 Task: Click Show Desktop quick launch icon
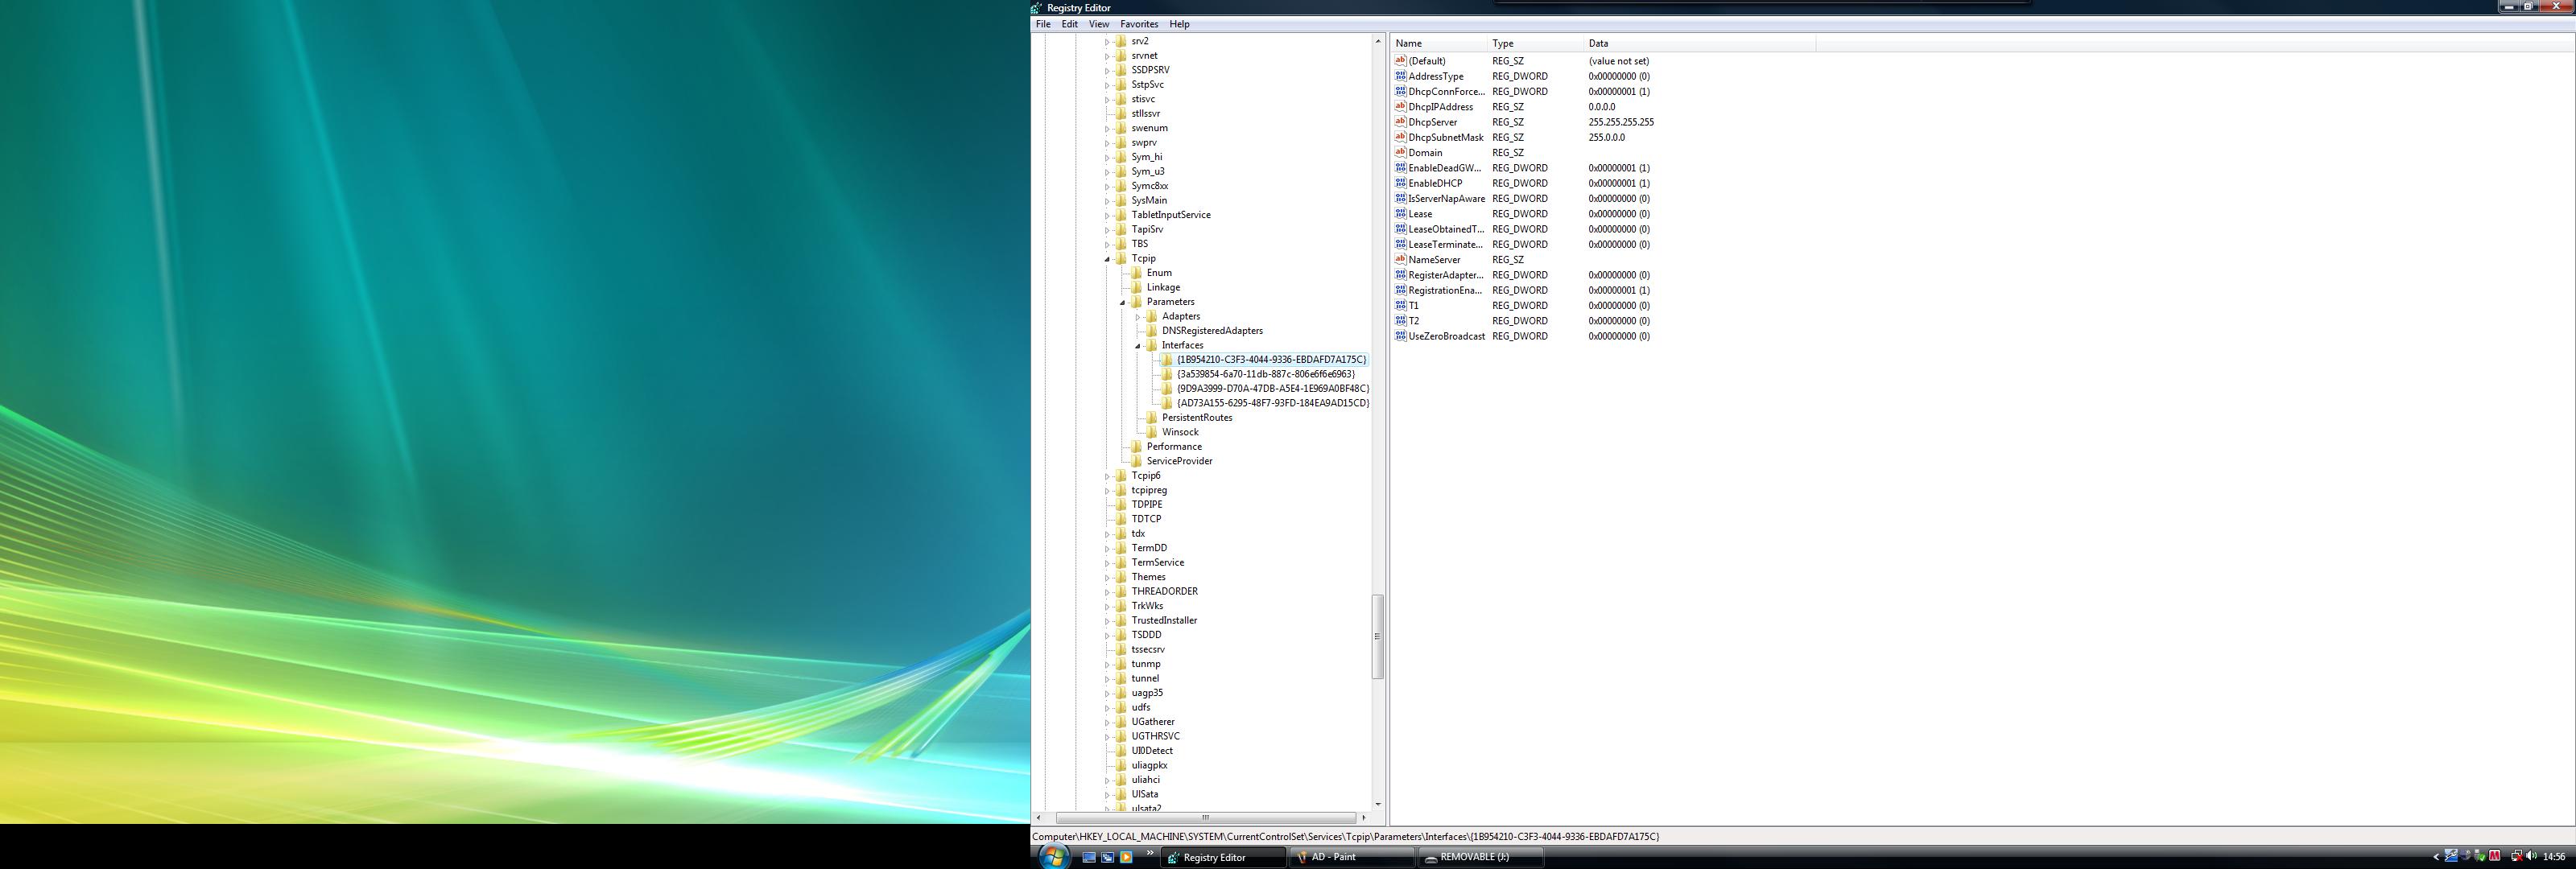pos(1089,857)
